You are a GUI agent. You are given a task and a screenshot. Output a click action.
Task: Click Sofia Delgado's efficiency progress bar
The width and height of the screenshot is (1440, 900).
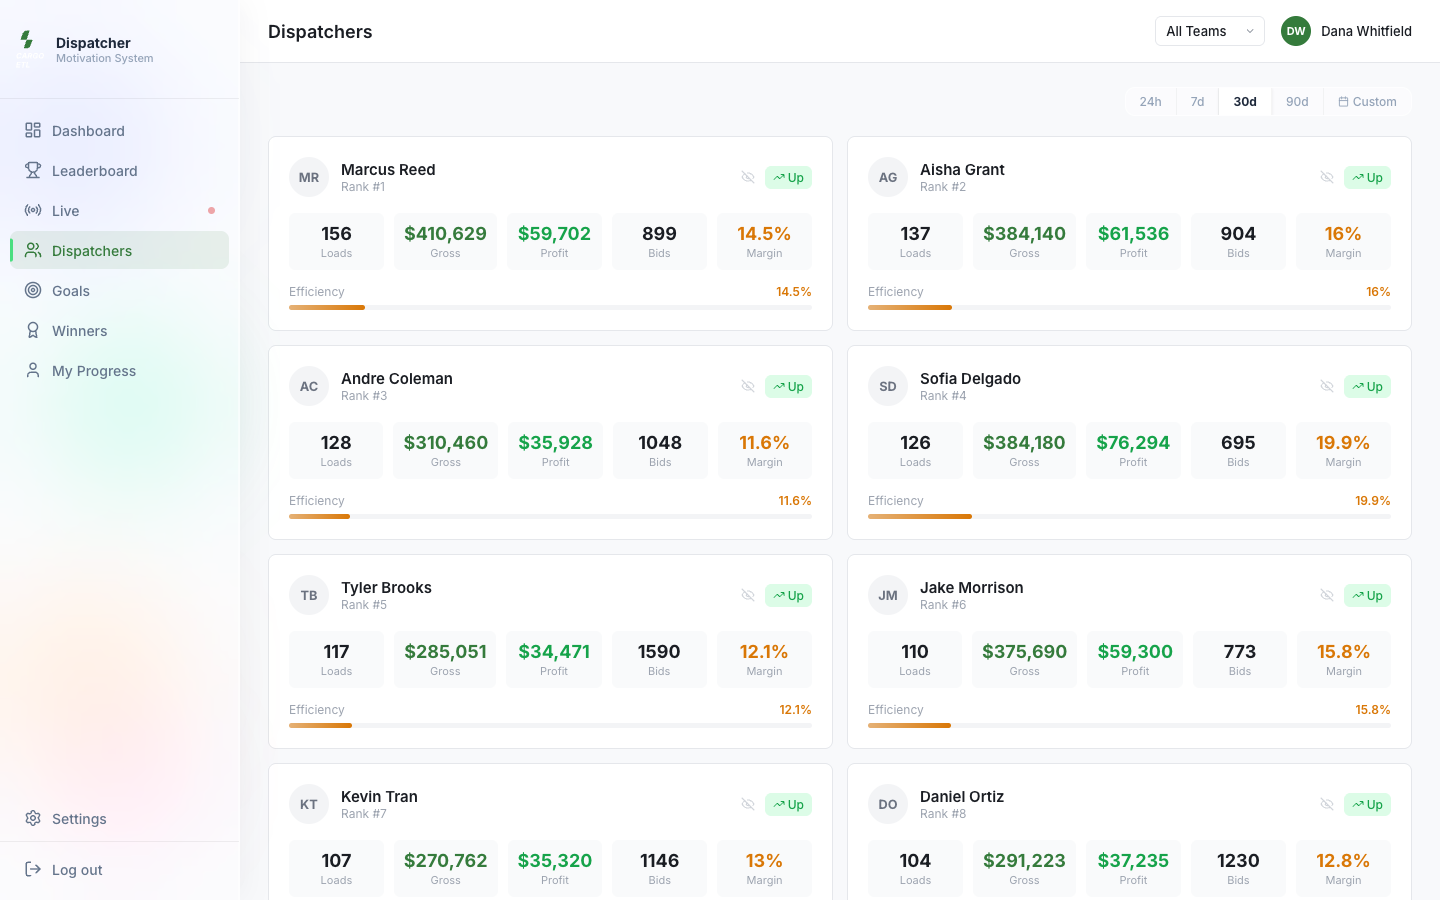pos(1129,516)
